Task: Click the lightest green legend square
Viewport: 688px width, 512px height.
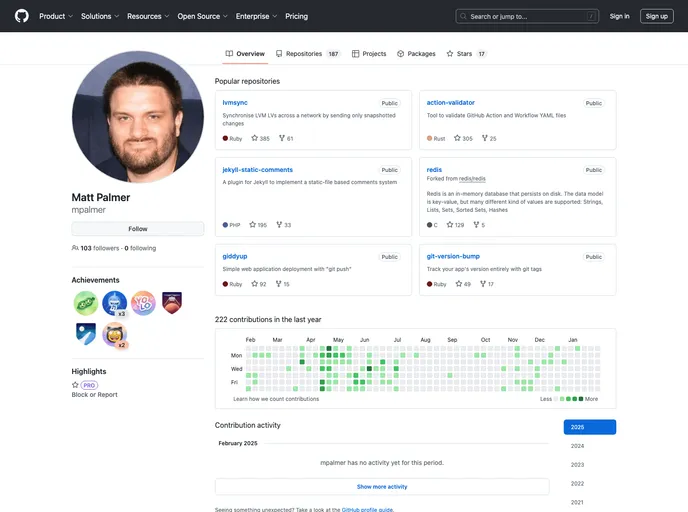Action: pyautogui.click(x=562, y=399)
